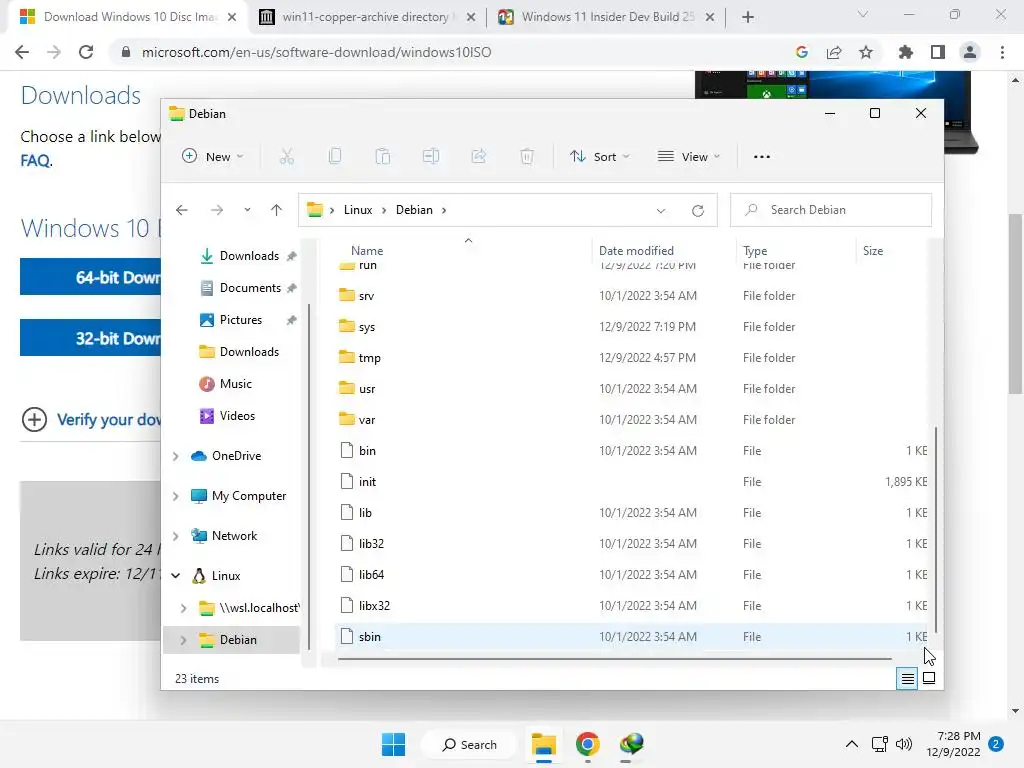Sort by Name column header
This screenshot has height=768, width=1024.
(367, 251)
